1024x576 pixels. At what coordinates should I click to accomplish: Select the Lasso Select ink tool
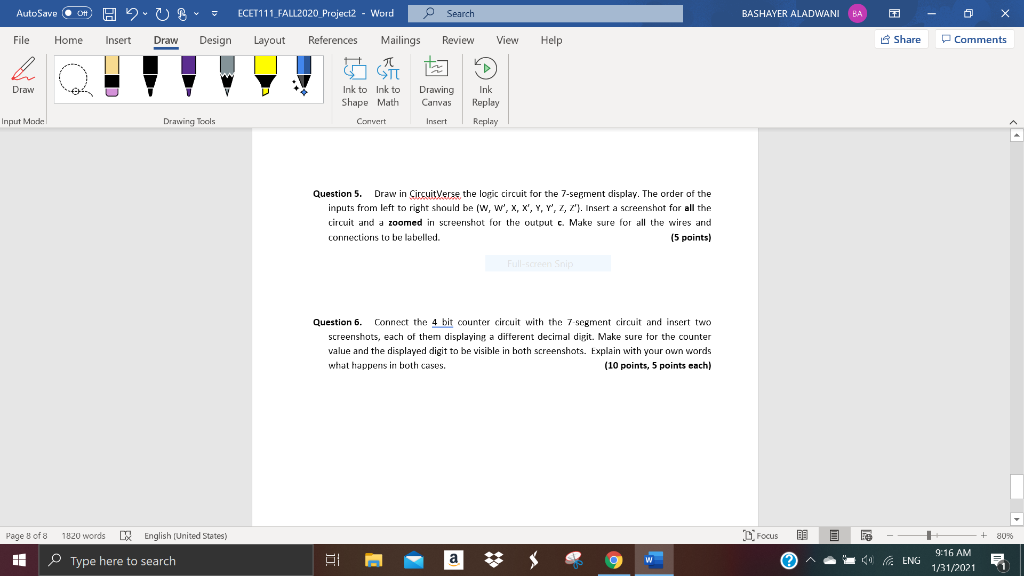(x=75, y=80)
